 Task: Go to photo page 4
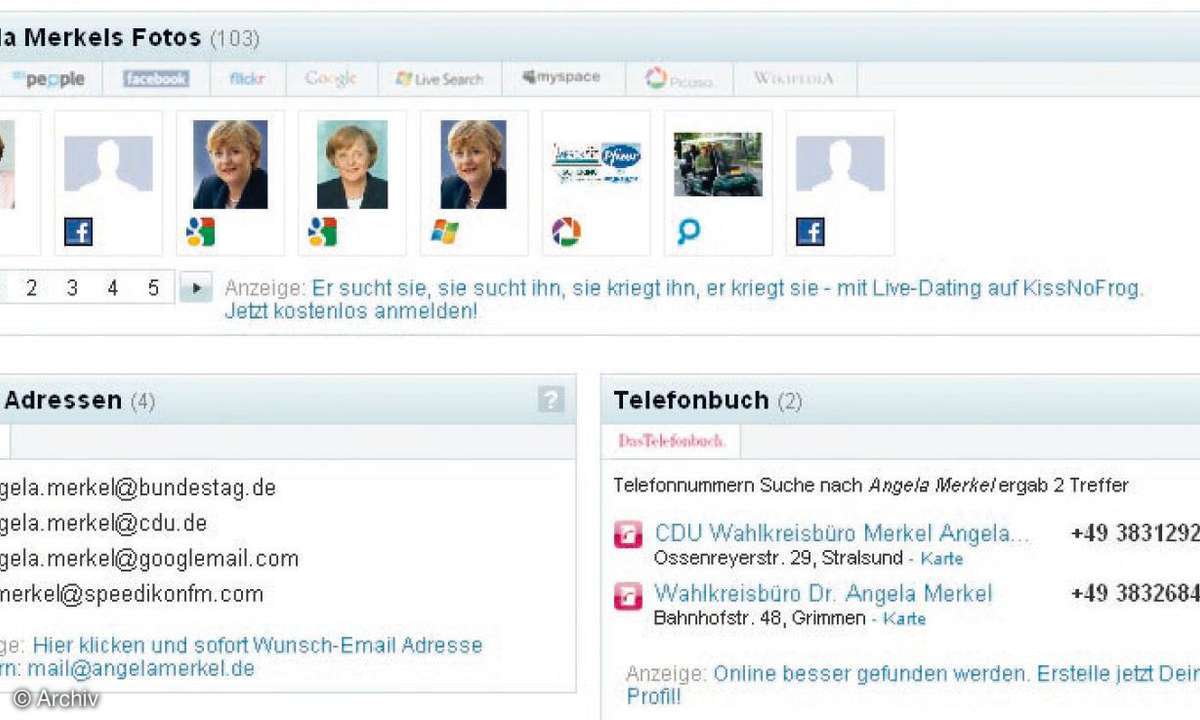pos(112,288)
